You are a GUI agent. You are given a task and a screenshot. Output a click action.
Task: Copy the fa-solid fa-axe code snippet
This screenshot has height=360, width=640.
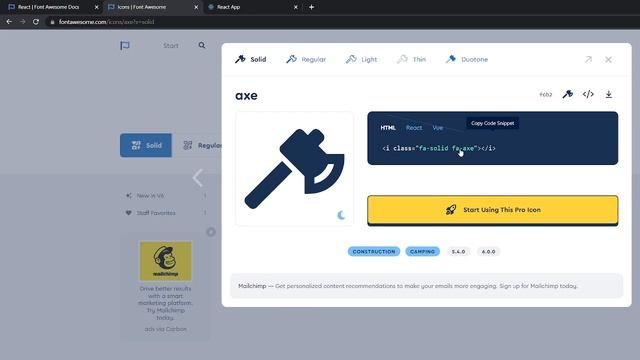[439, 148]
